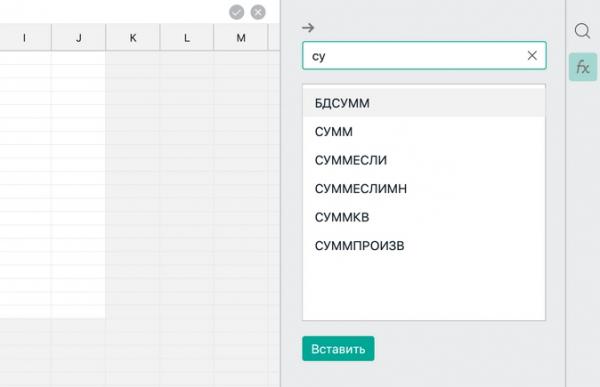Toggle the fx functions panel
Viewport: 600px width, 387px height.
click(x=582, y=67)
